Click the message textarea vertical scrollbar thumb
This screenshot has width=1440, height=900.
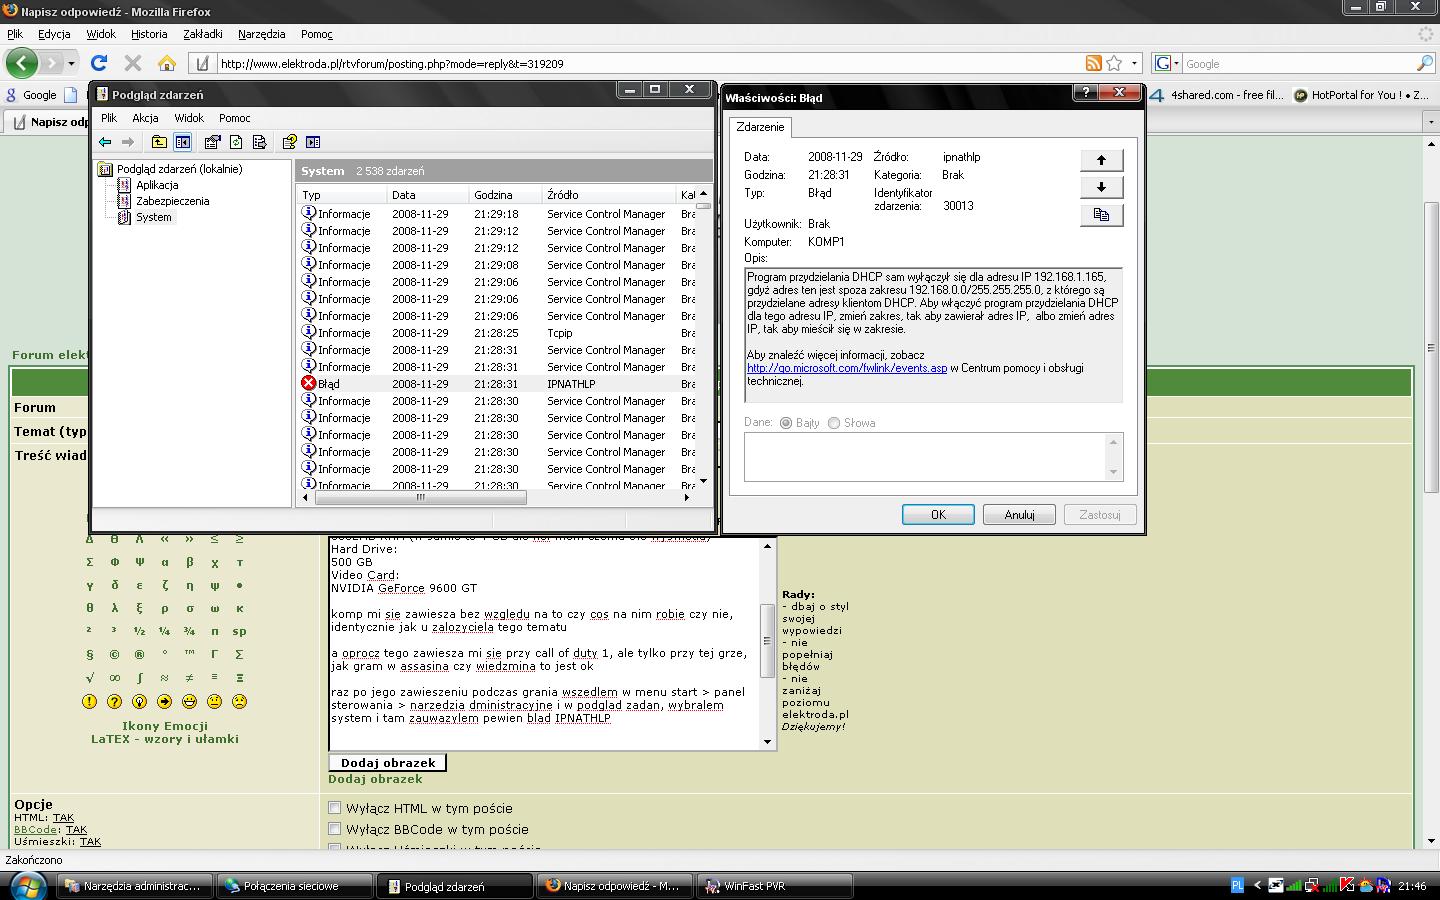(x=767, y=640)
